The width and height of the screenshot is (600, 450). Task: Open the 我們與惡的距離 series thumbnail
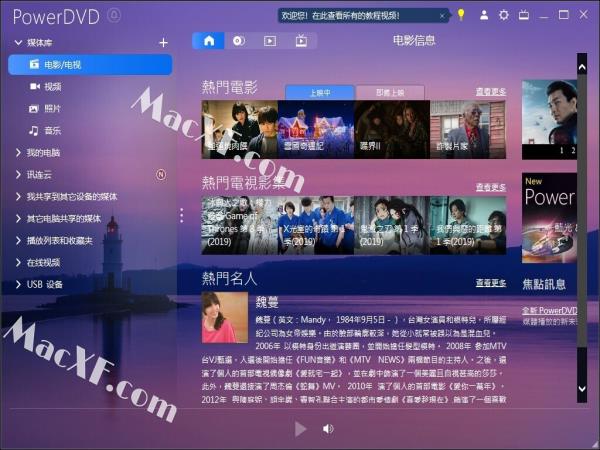point(468,225)
